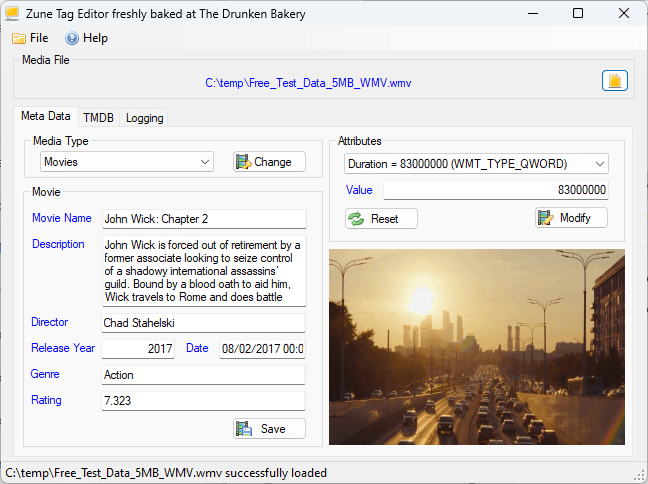Click the Description label

pos(58,244)
